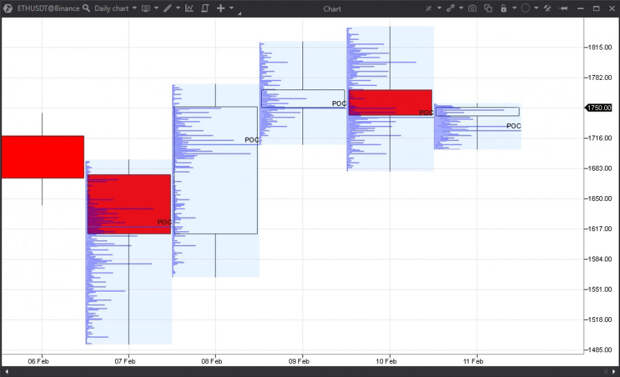This screenshot has width=620, height=377.
Task: Click the duplicate chart window icon
Action: click(488, 8)
